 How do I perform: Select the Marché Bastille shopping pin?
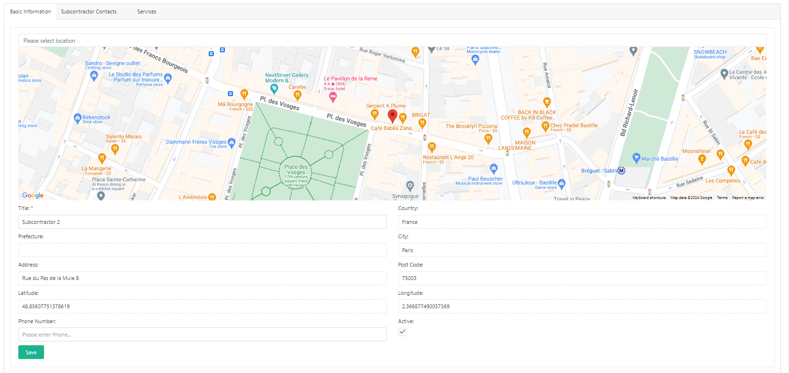(x=636, y=159)
